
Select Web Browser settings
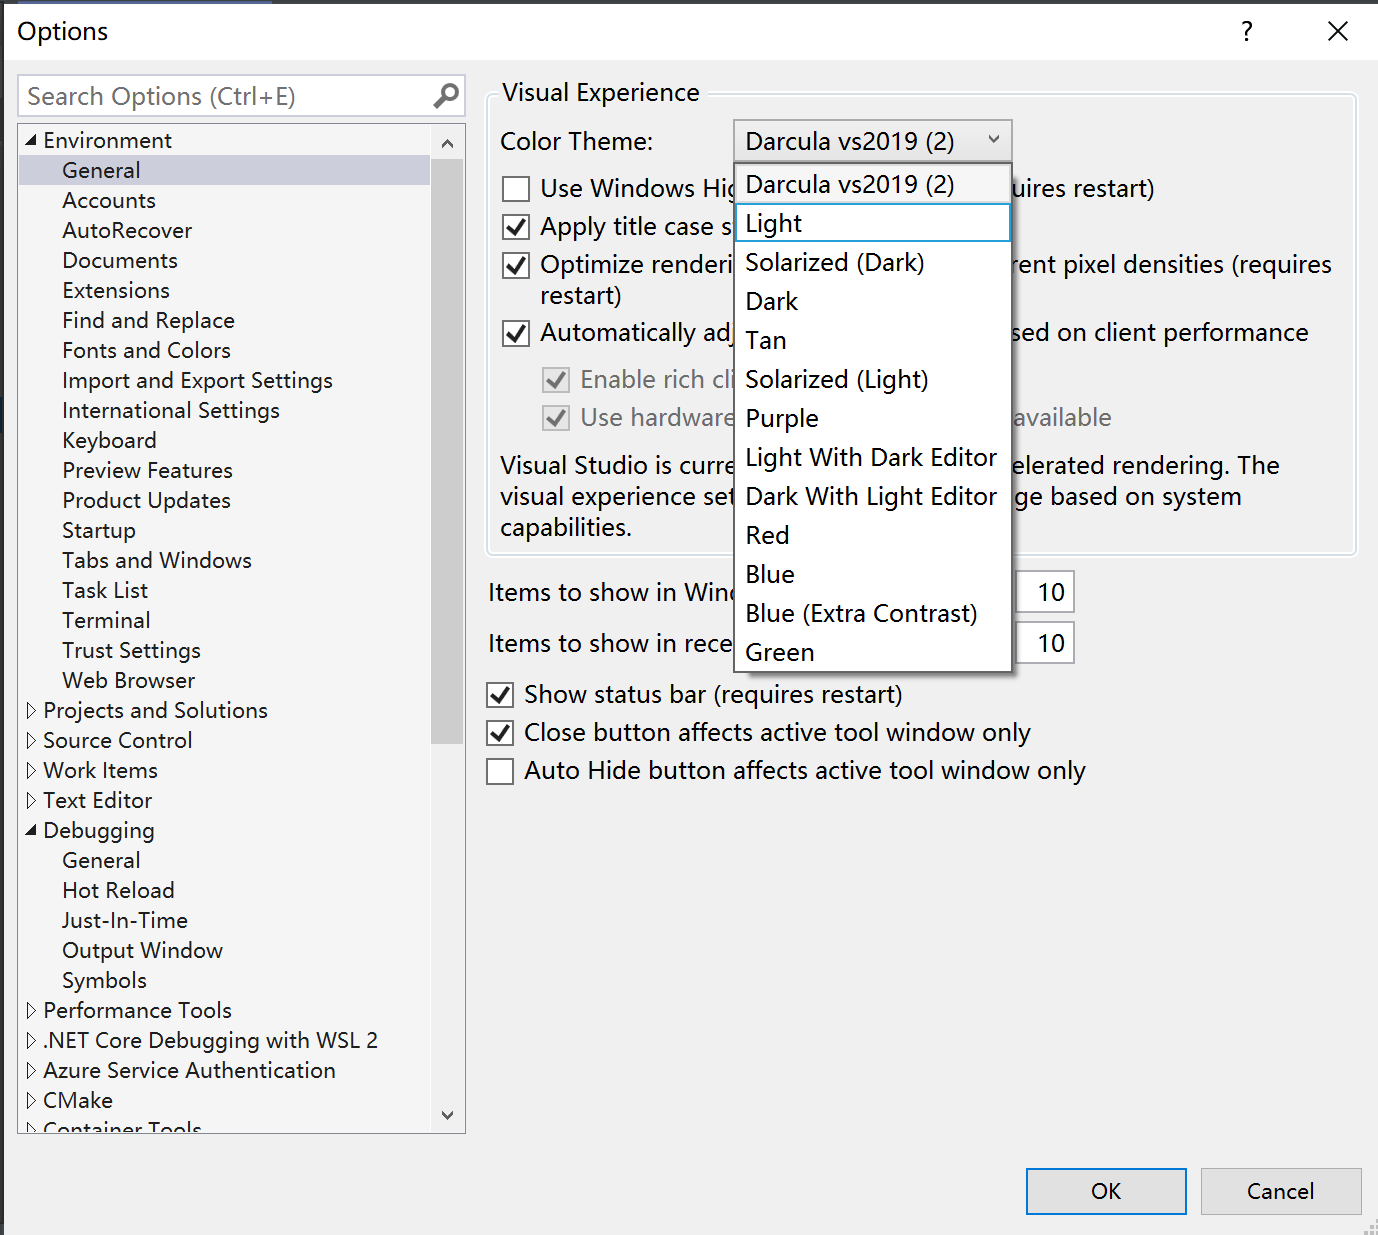pyautogui.click(x=128, y=680)
